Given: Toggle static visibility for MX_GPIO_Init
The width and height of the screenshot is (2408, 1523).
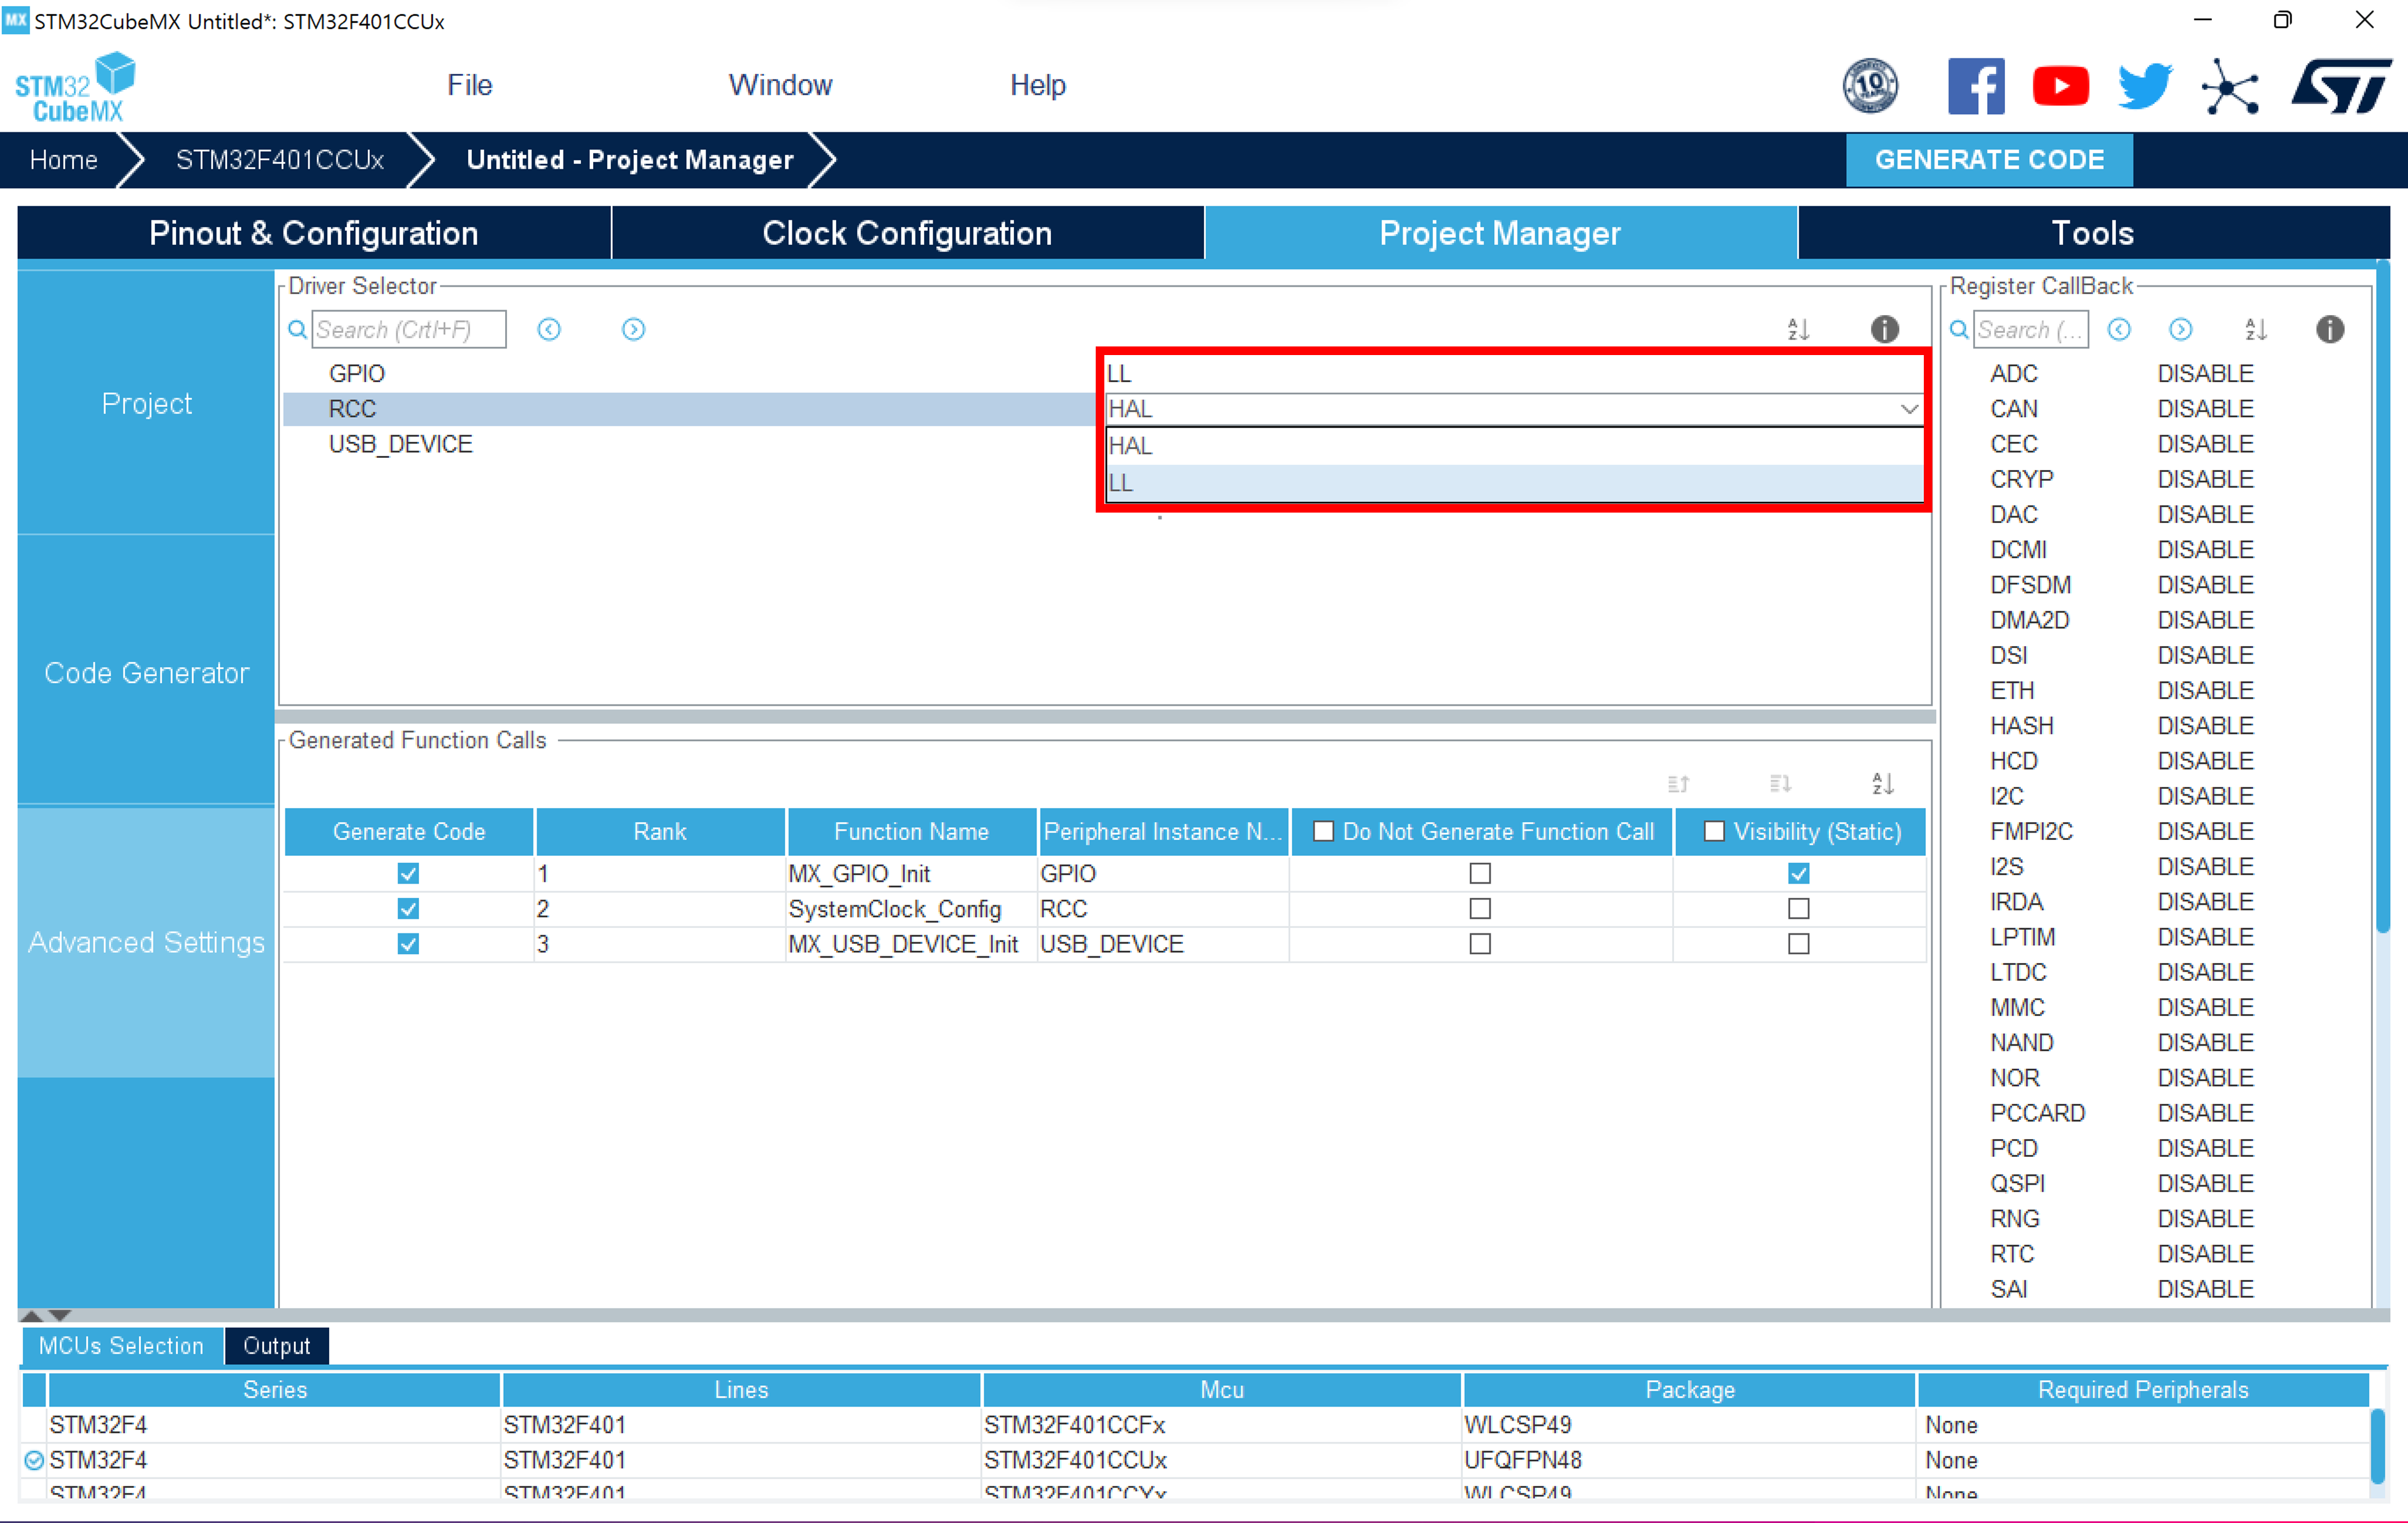Looking at the screenshot, I should (1798, 873).
